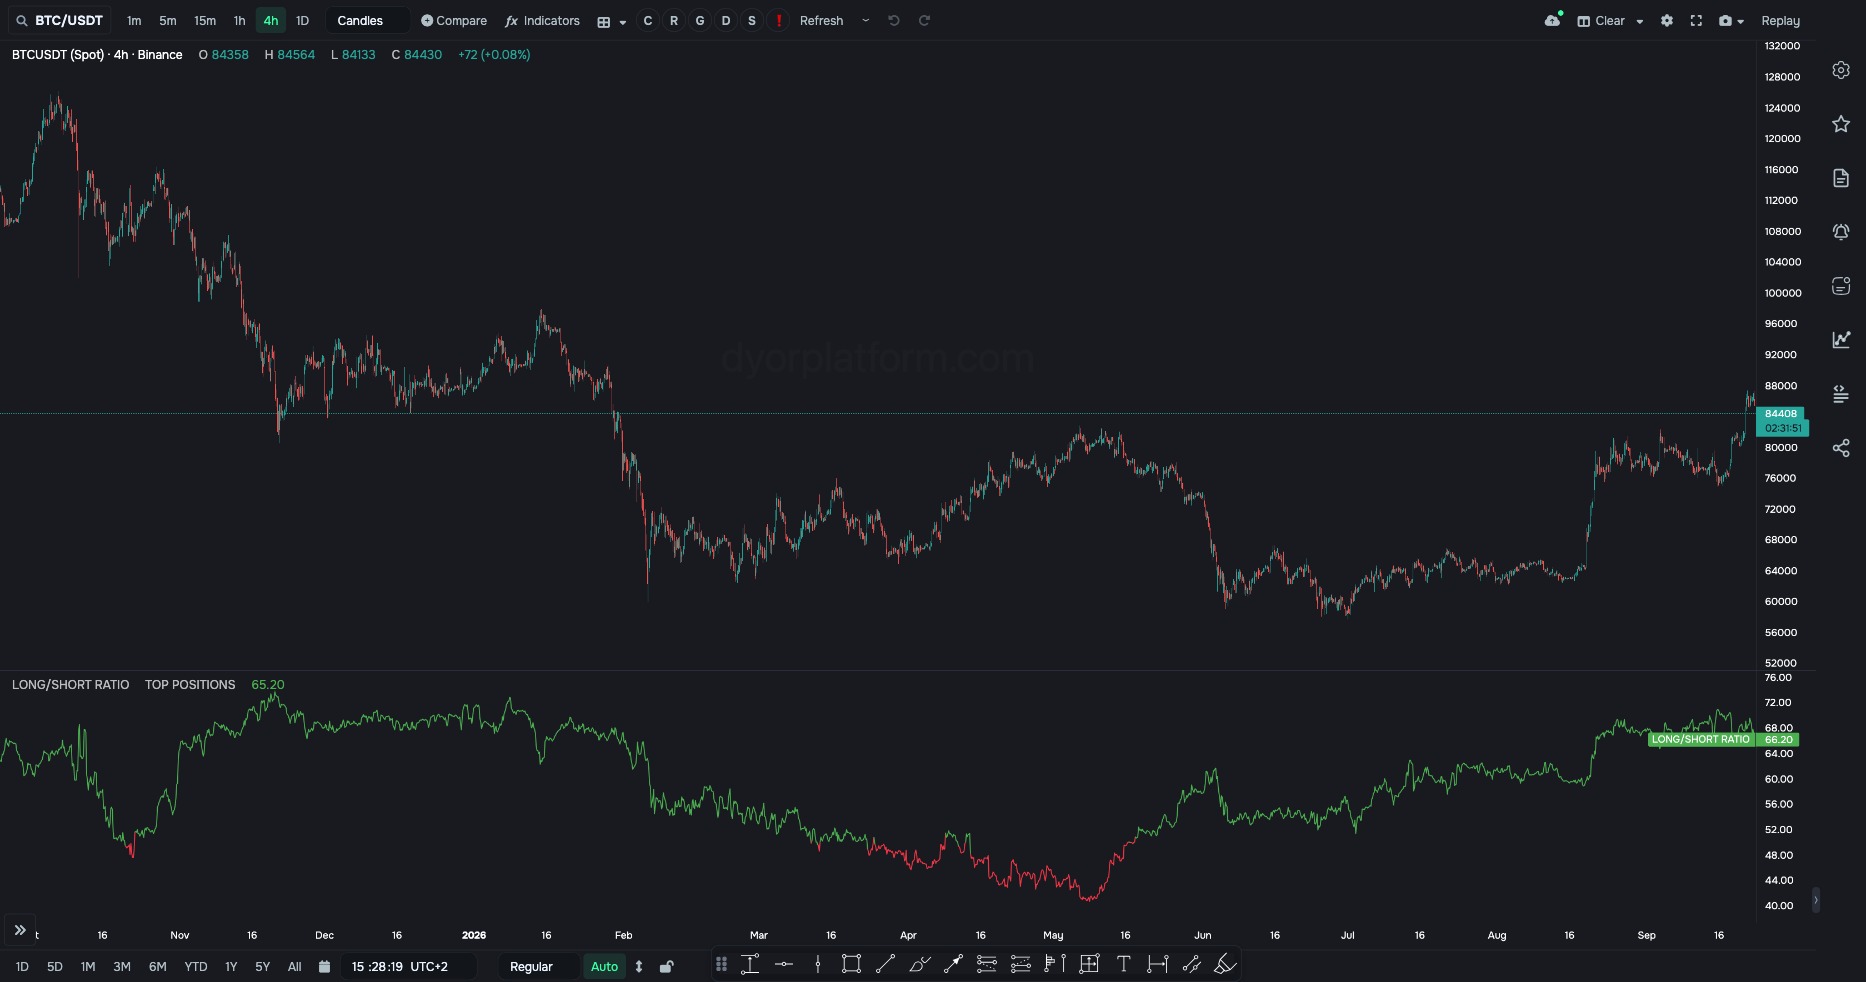Select the vertical line tool
Screen dimensions: 1866x982
[x=818, y=964]
